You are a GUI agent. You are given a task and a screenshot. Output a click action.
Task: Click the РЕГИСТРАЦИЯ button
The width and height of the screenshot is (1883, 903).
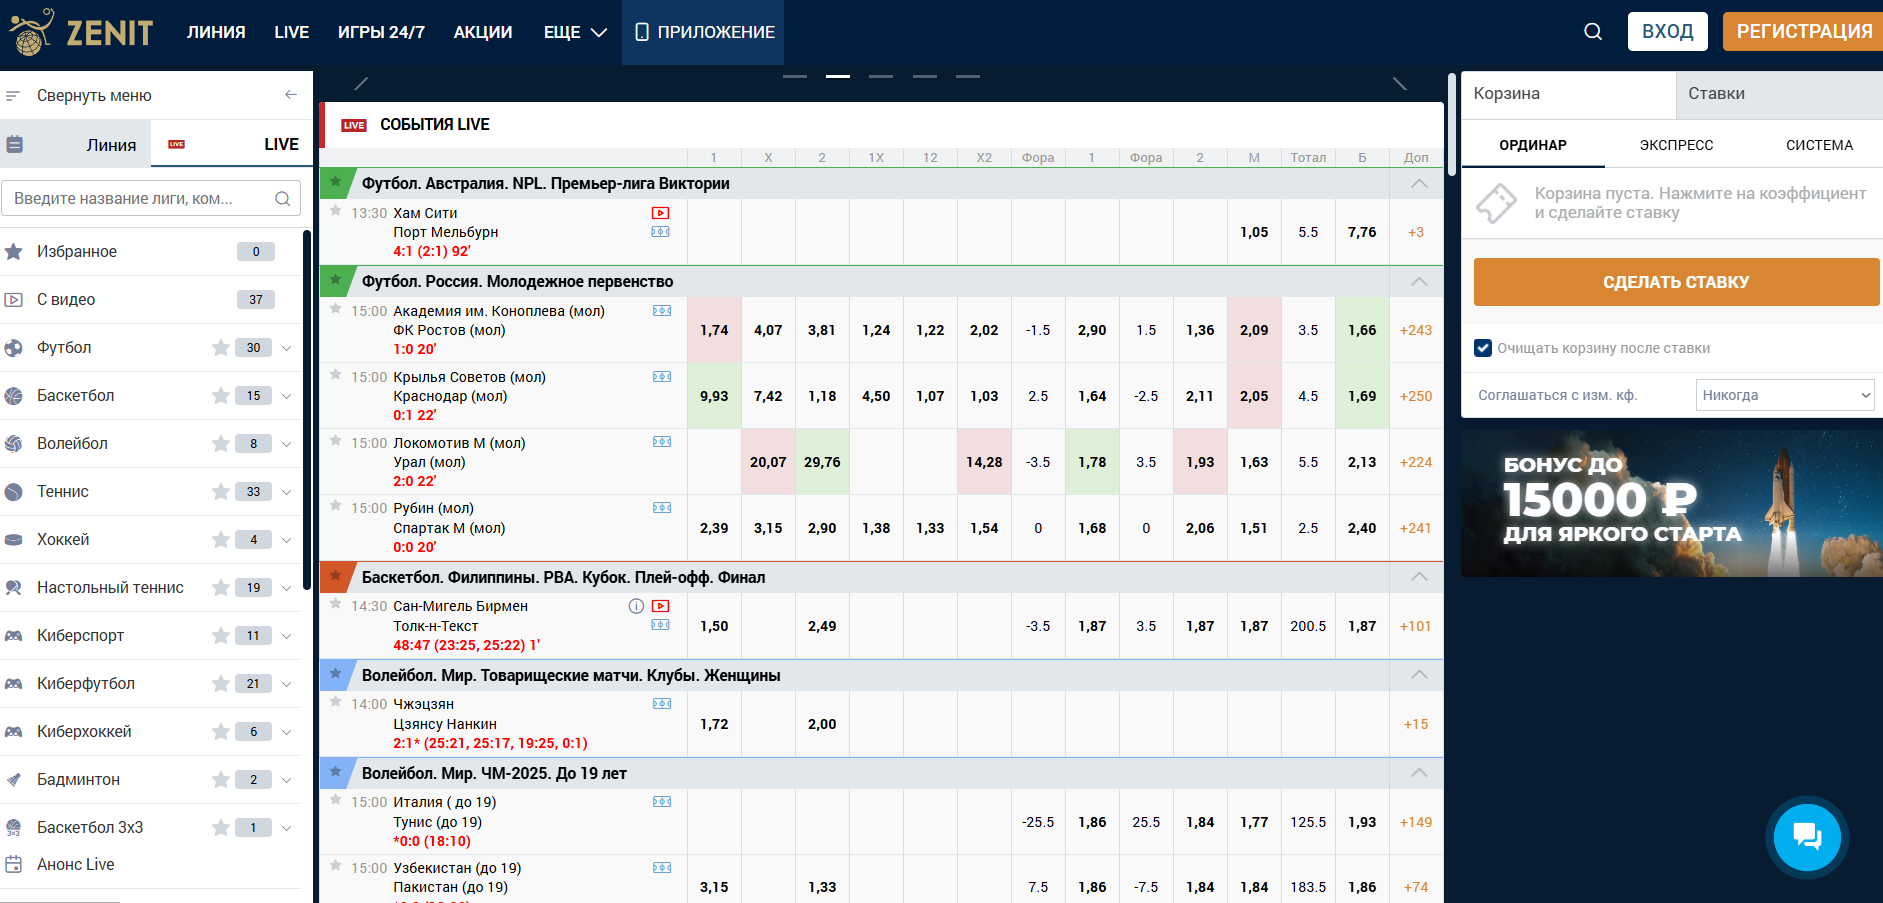point(1803,32)
